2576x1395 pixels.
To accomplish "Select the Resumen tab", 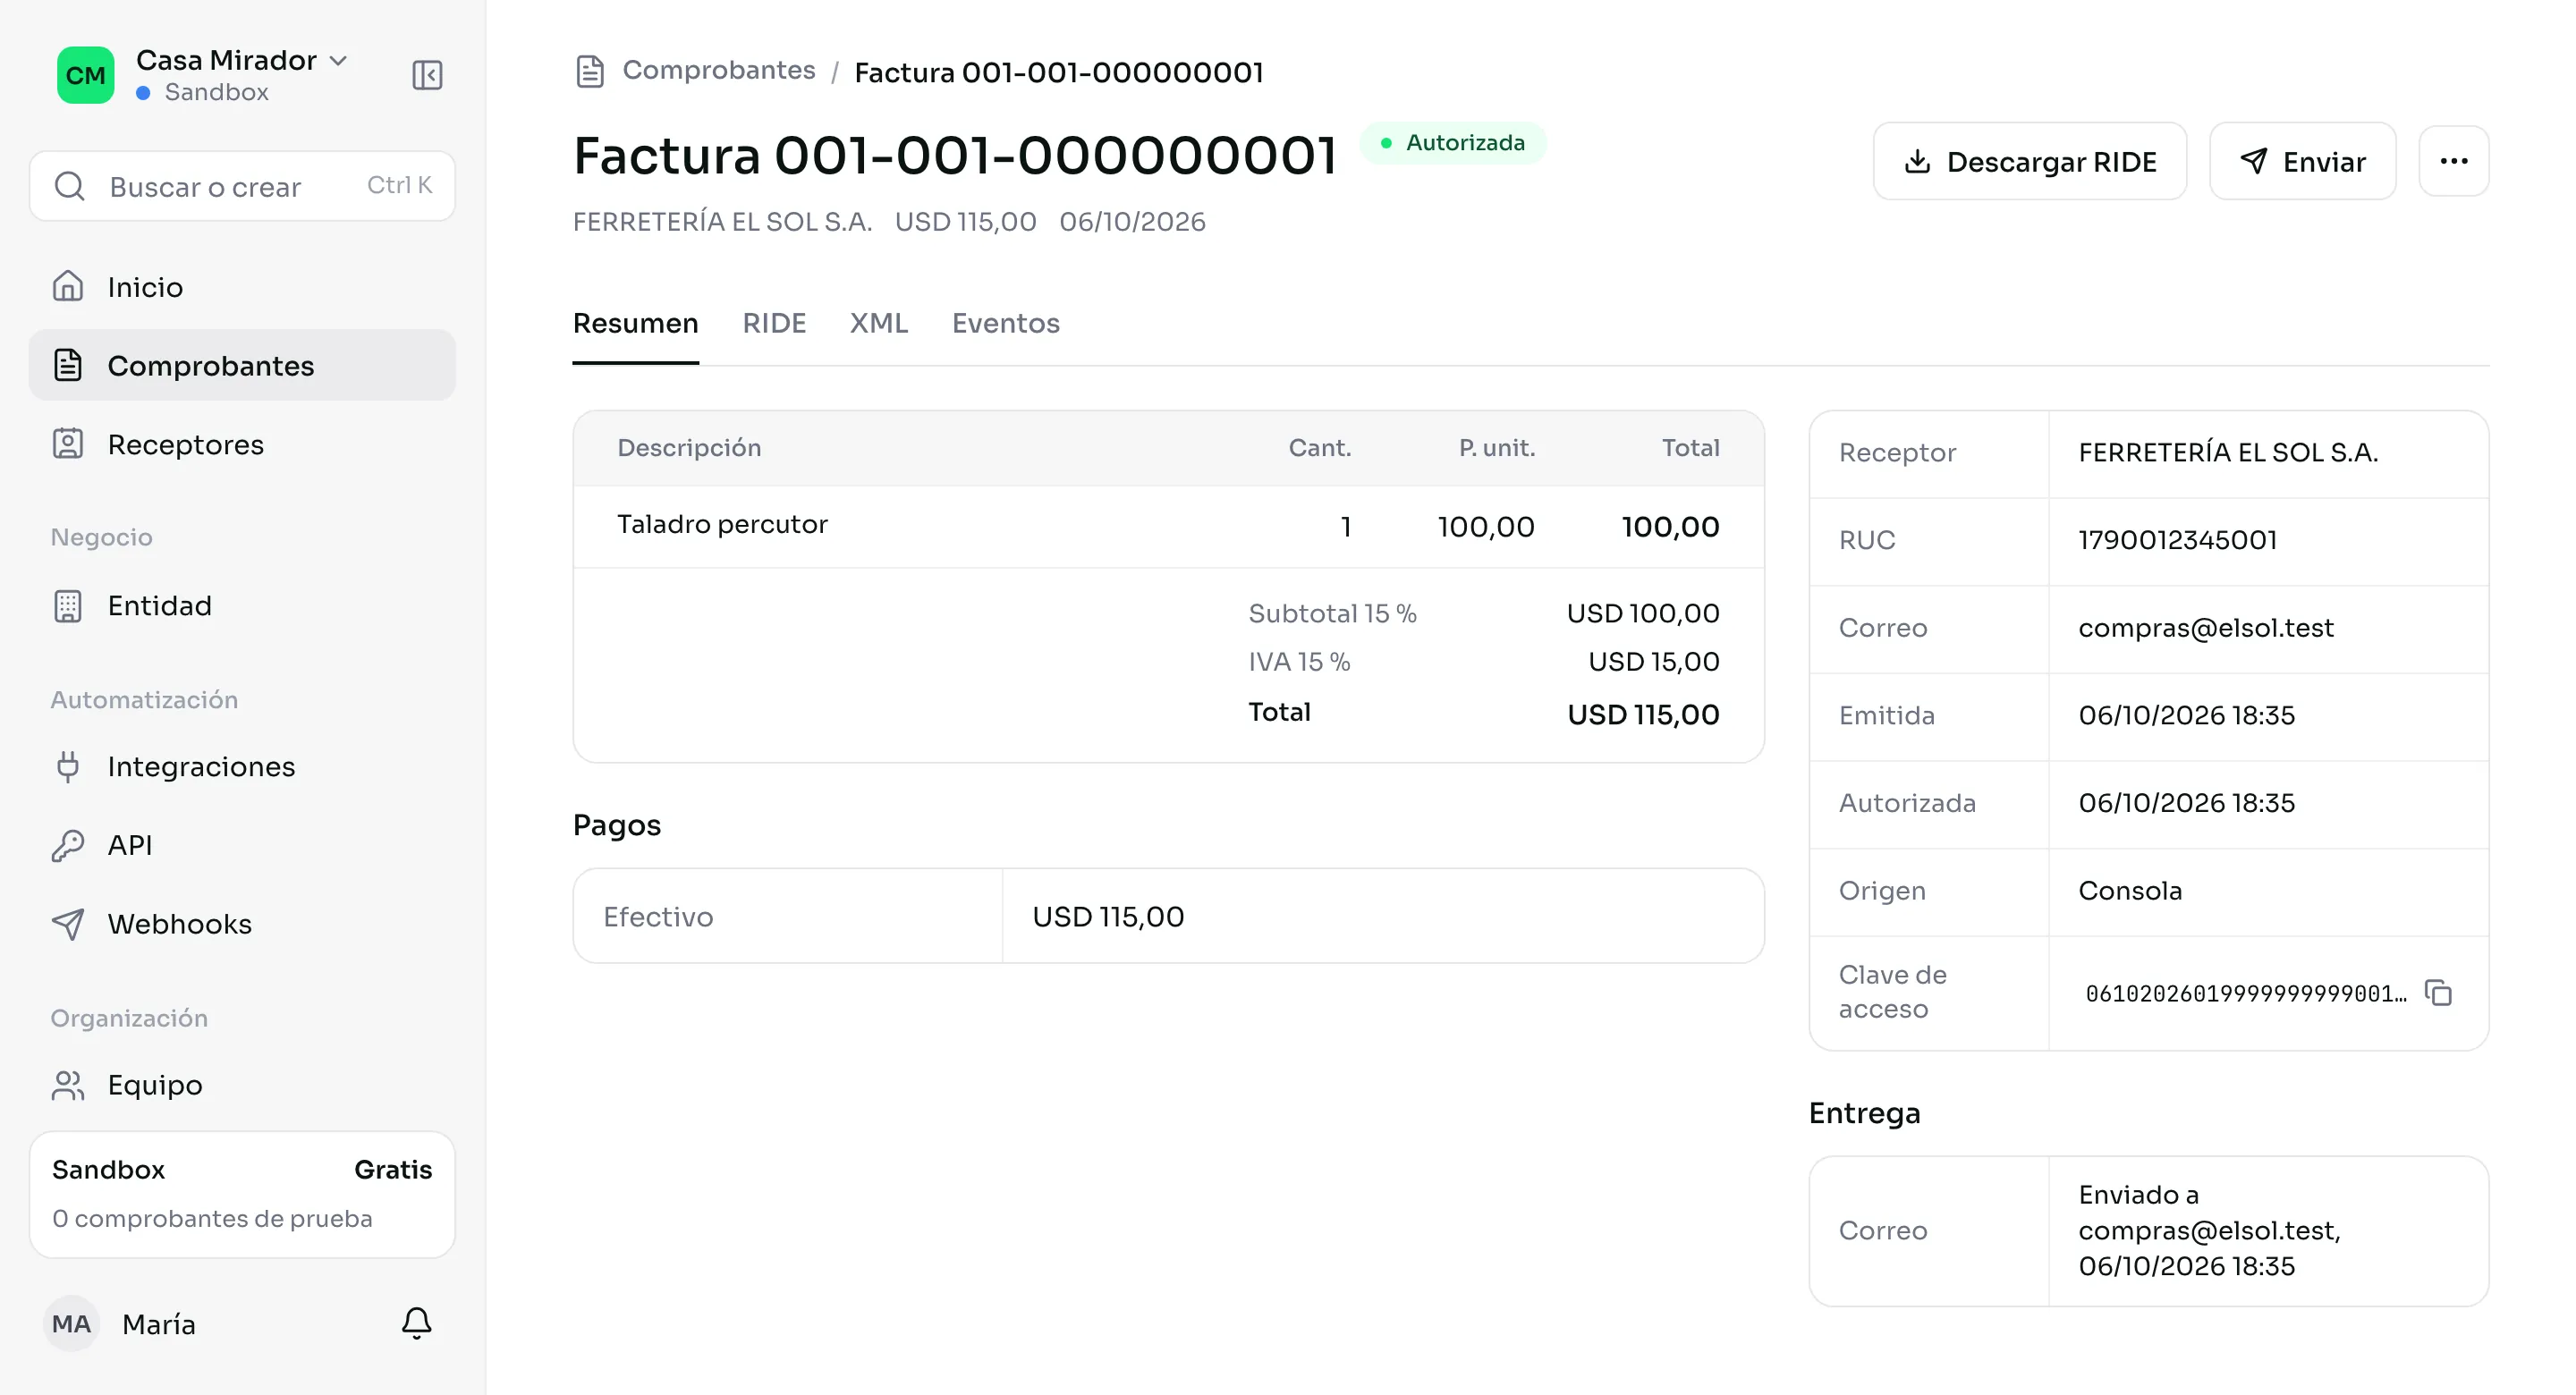I will 635,323.
